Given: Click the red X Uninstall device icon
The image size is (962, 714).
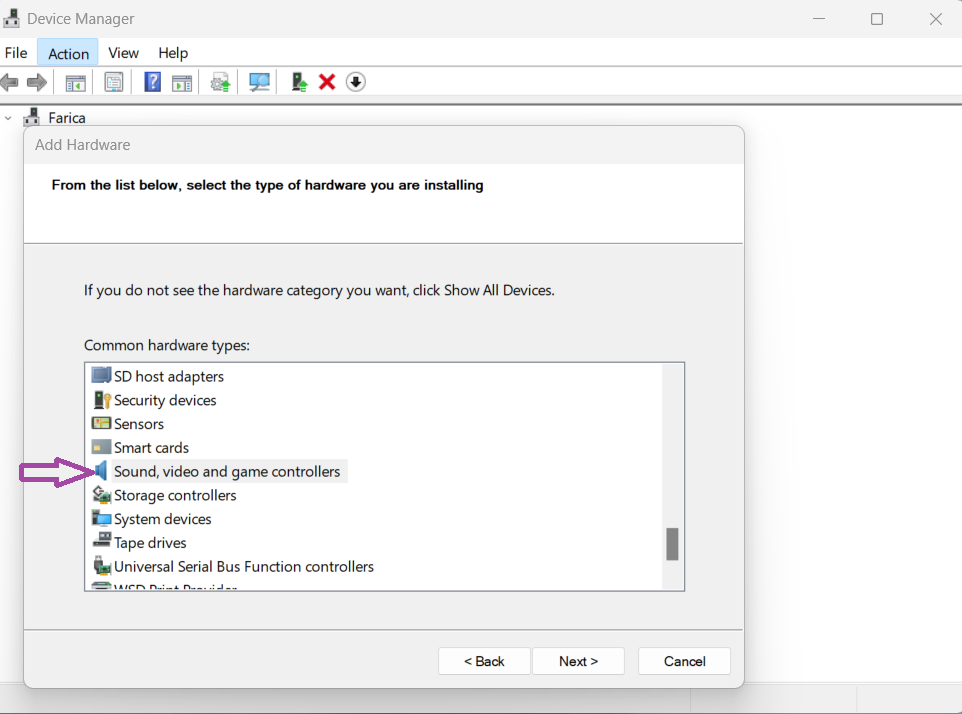Looking at the screenshot, I should tap(327, 82).
